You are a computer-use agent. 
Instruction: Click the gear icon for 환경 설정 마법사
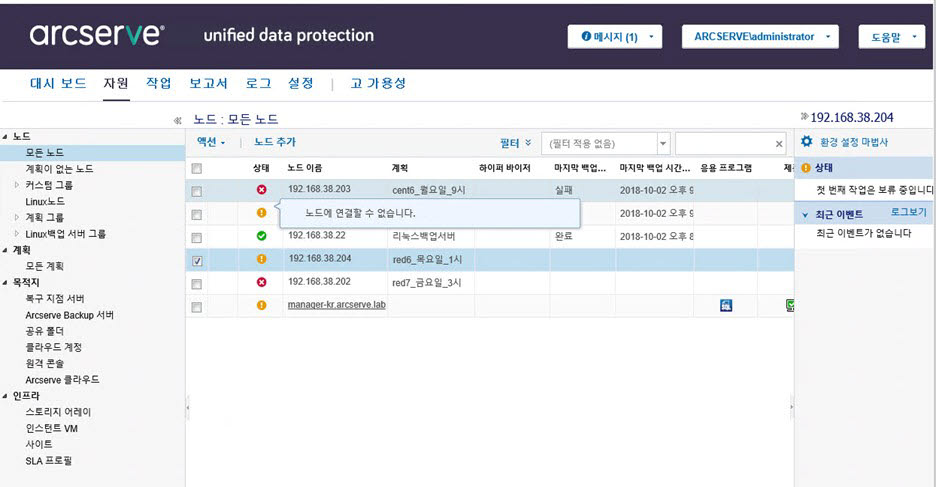point(807,143)
